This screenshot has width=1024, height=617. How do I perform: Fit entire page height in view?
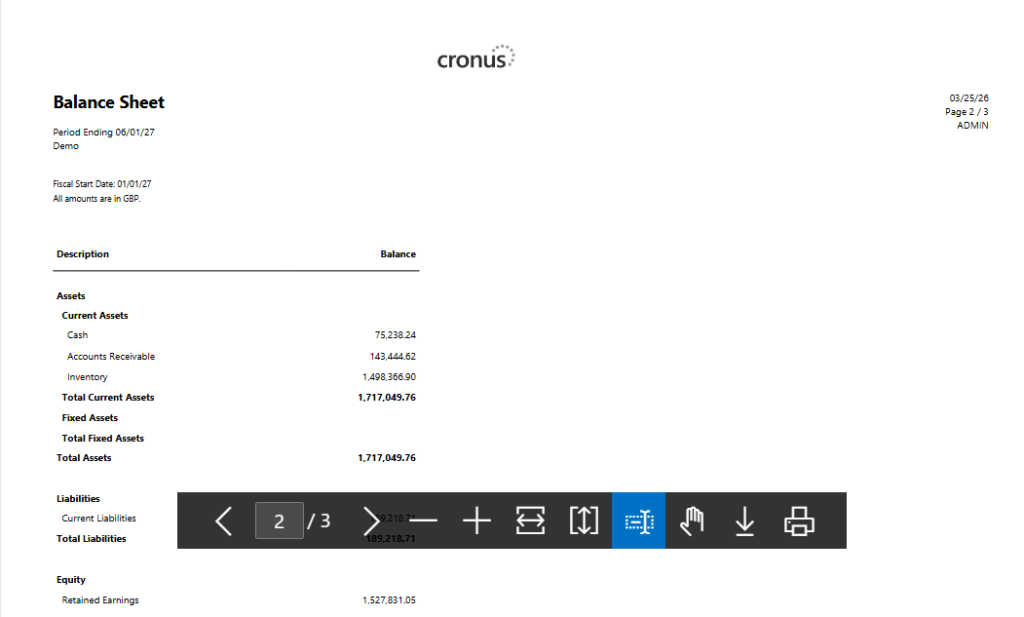[584, 520]
